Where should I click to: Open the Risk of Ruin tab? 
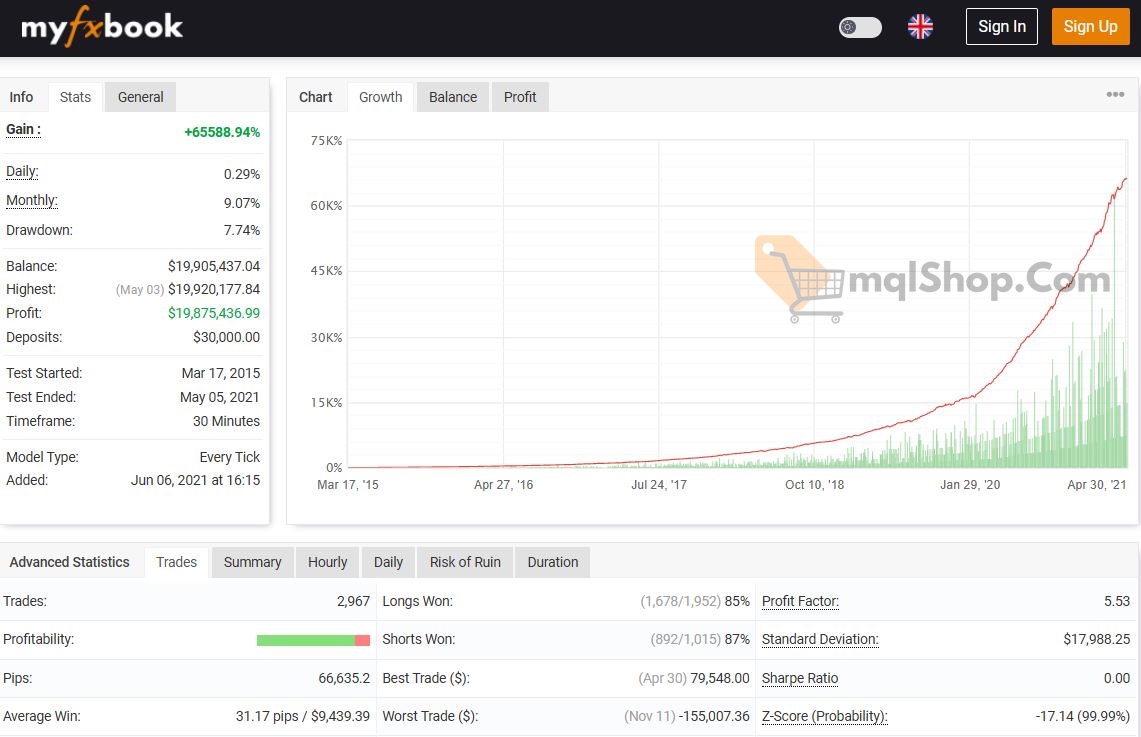[x=464, y=562]
